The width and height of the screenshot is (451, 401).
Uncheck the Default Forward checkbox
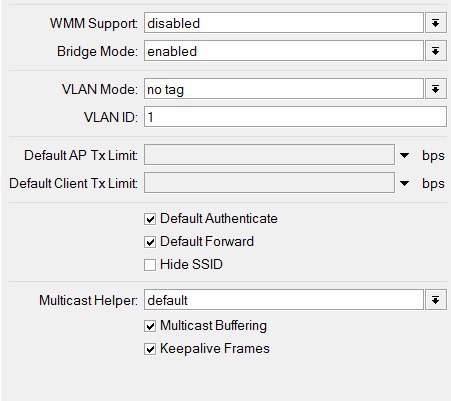coord(150,242)
